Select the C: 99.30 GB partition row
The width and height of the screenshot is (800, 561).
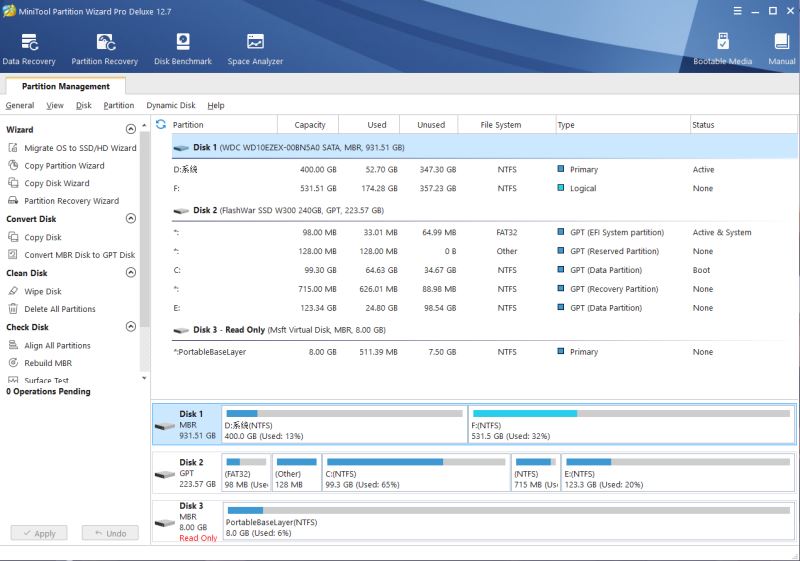(x=484, y=270)
